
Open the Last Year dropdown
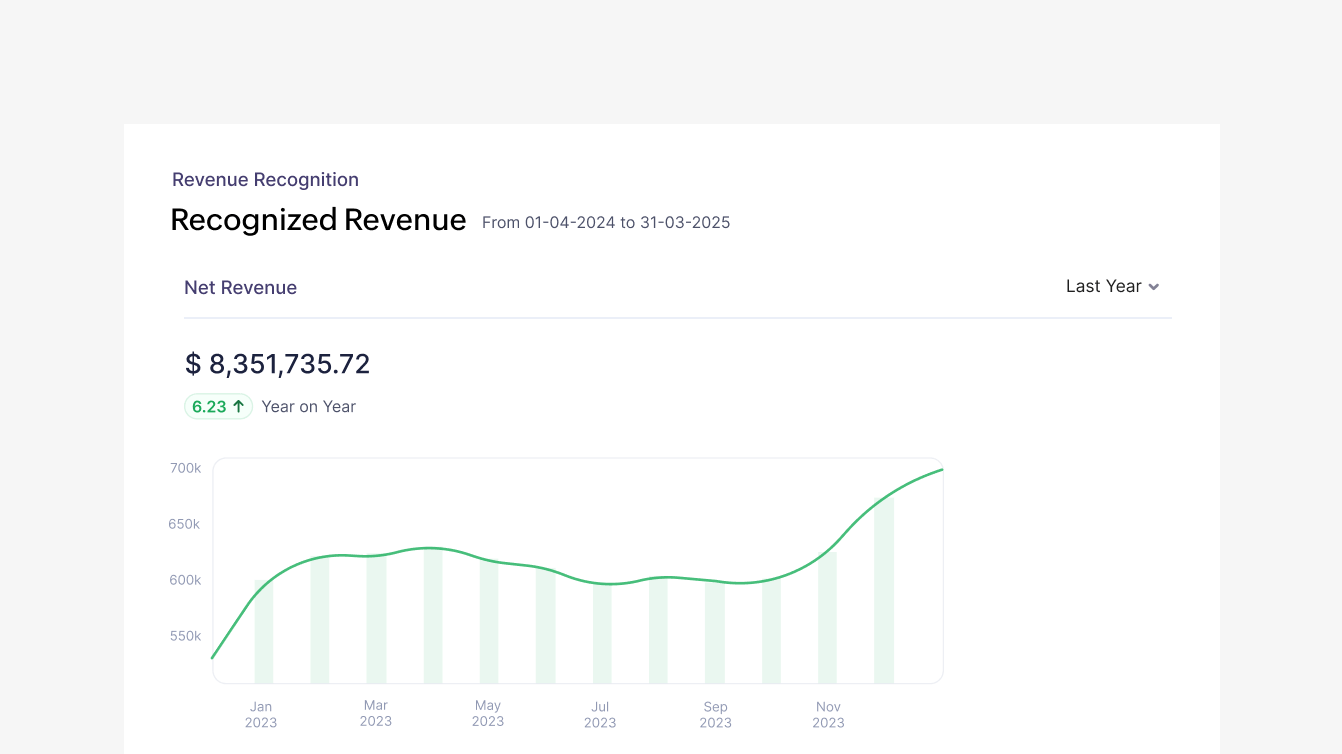(x=1103, y=286)
